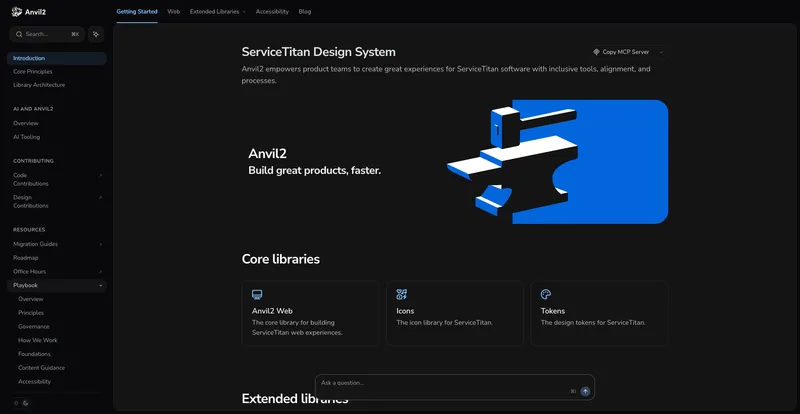Open Code Contributions link
The image size is (800, 414).
tap(31, 179)
